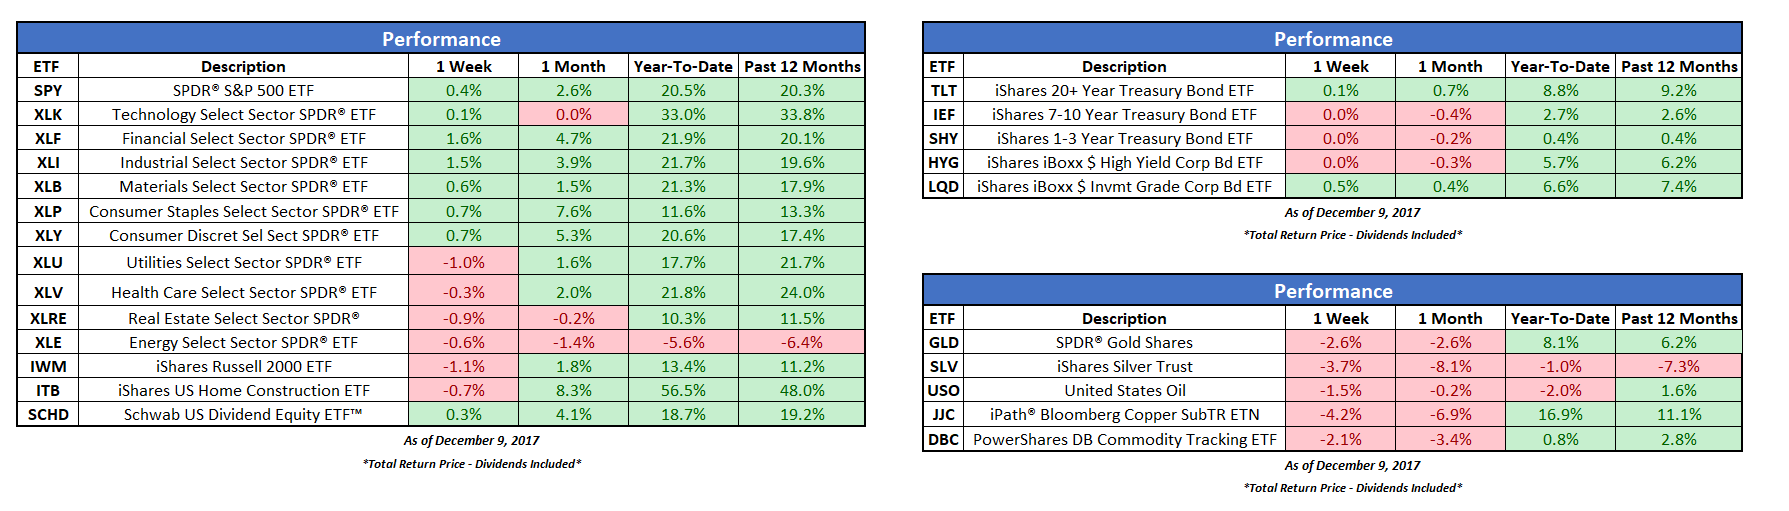1789x511 pixels.
Task: Click the TLT ticker cell
Action: point(943,90)
